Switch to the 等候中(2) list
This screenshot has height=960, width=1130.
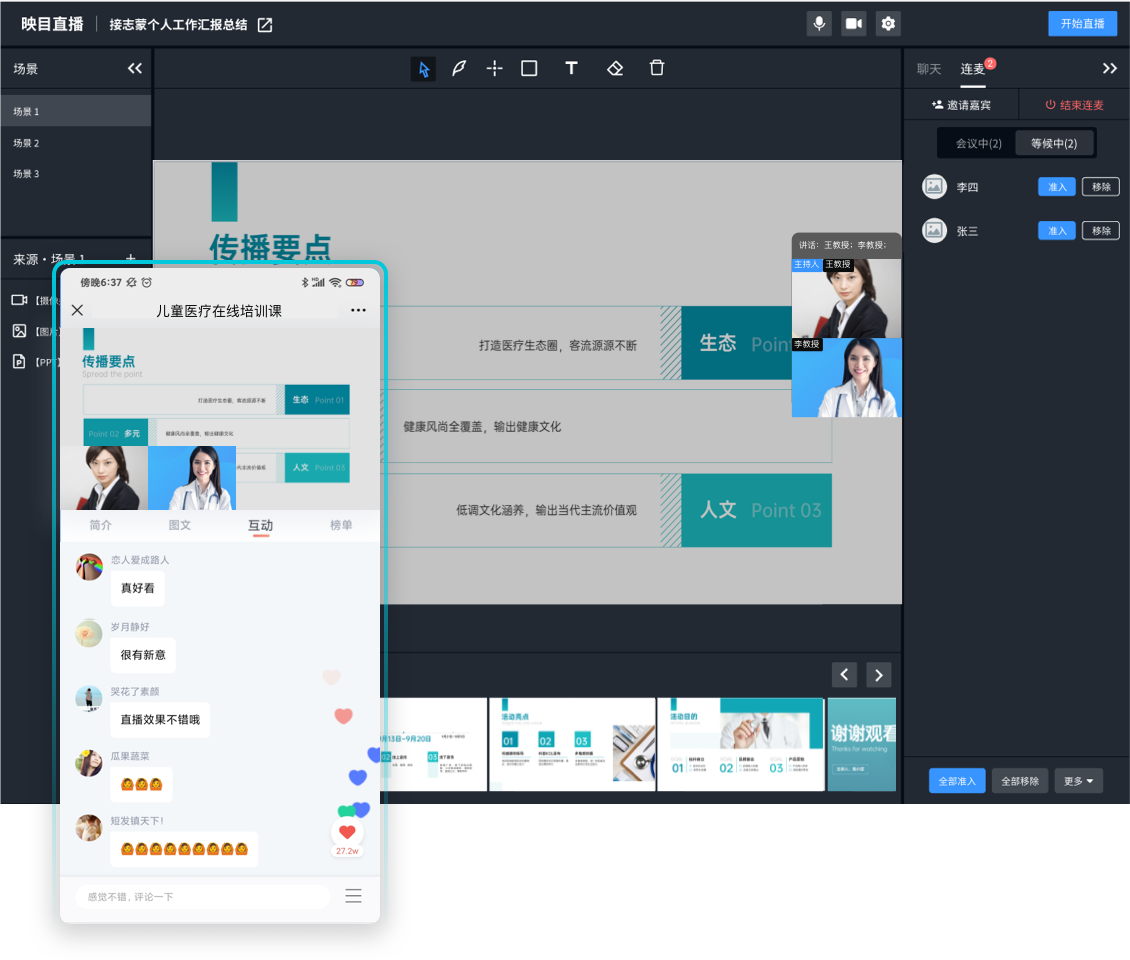1054,143
